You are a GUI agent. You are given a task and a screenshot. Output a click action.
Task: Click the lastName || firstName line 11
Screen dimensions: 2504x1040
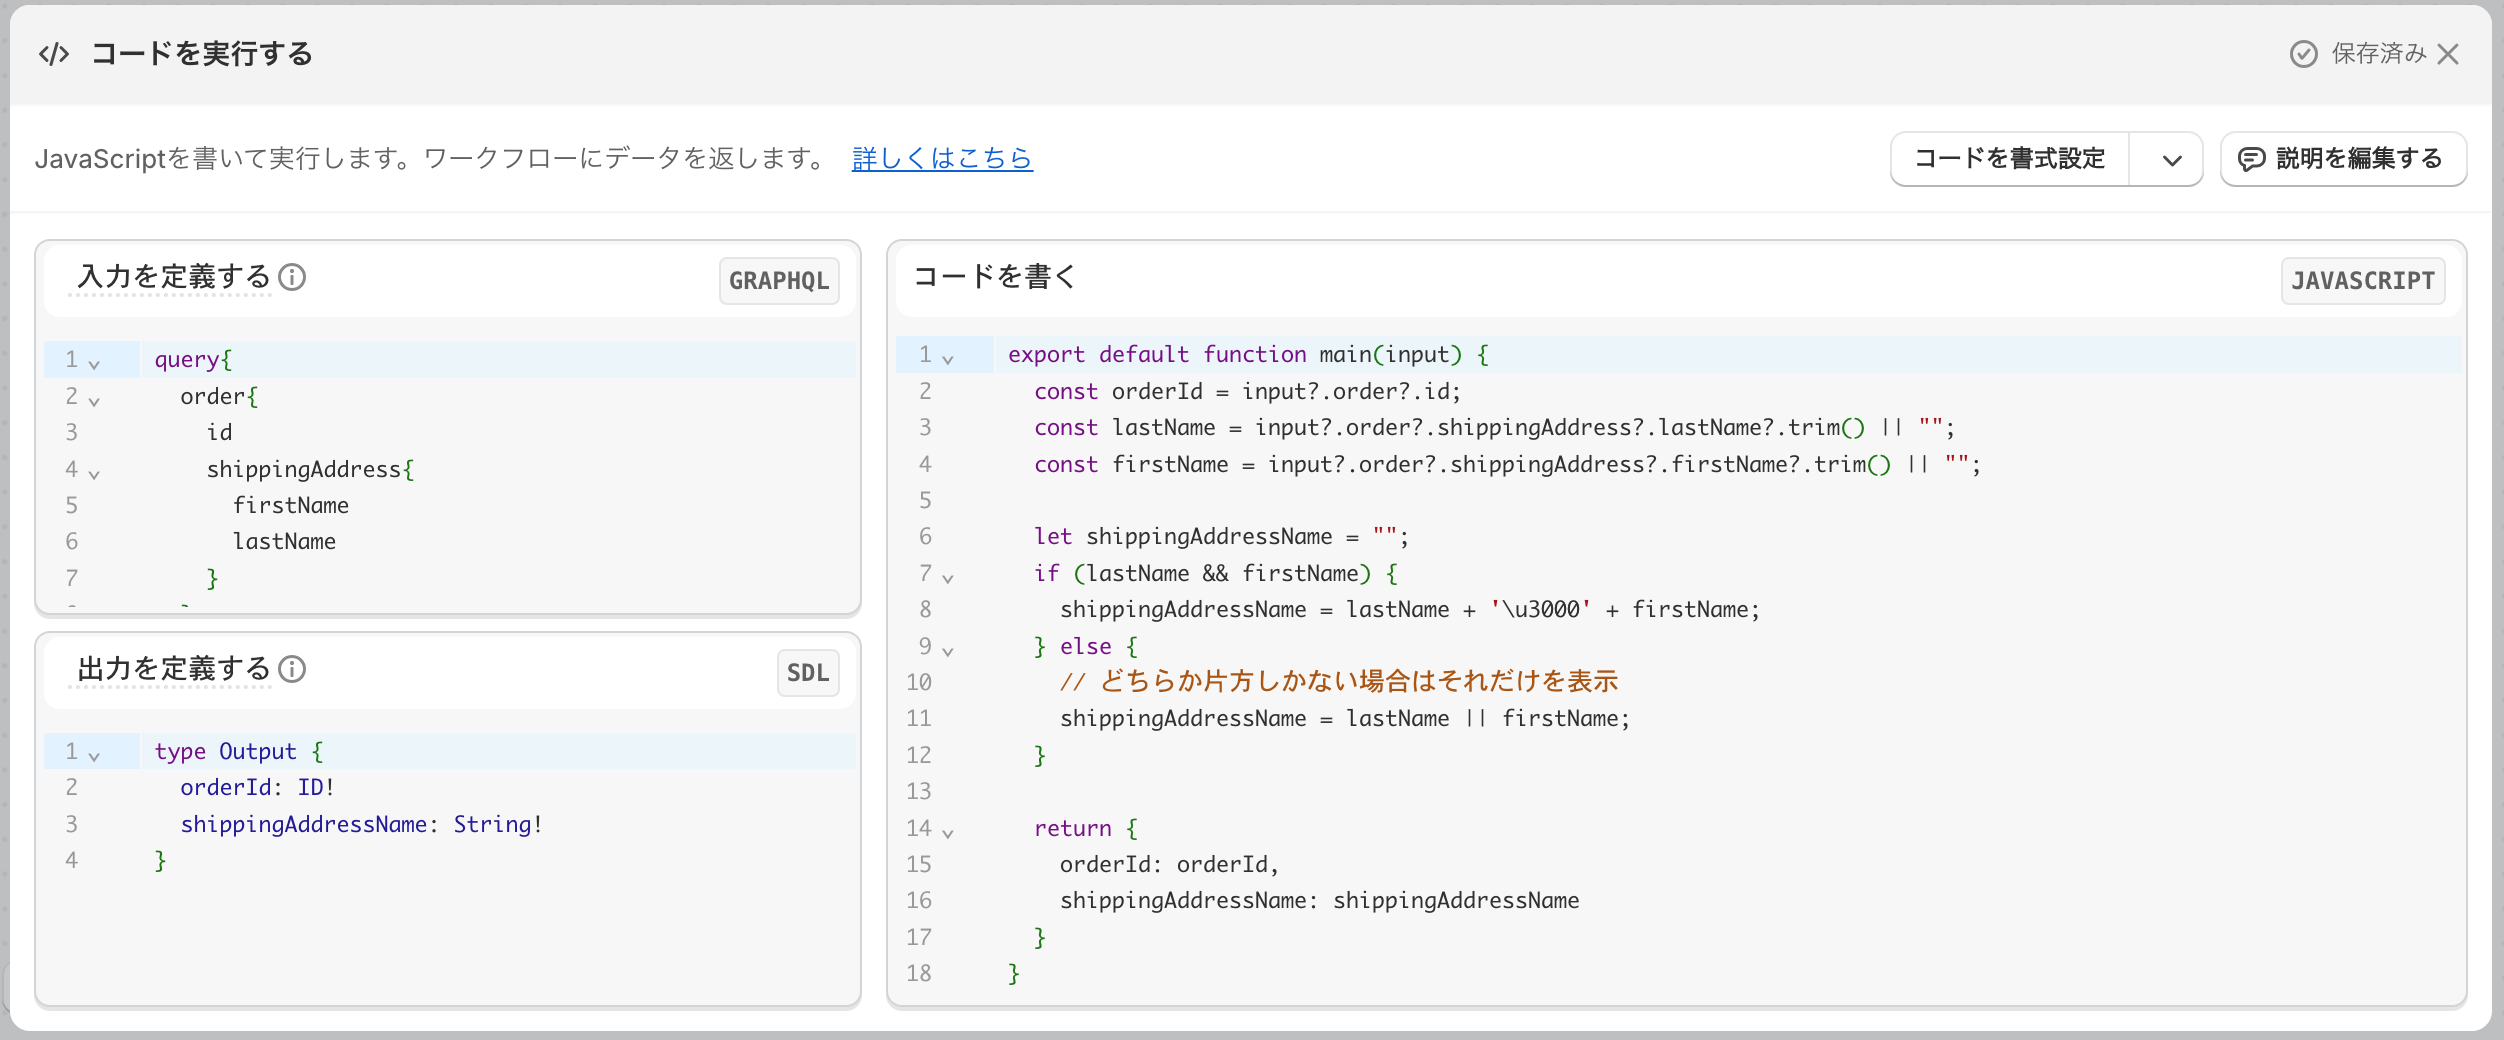[x=1345, y=718]
